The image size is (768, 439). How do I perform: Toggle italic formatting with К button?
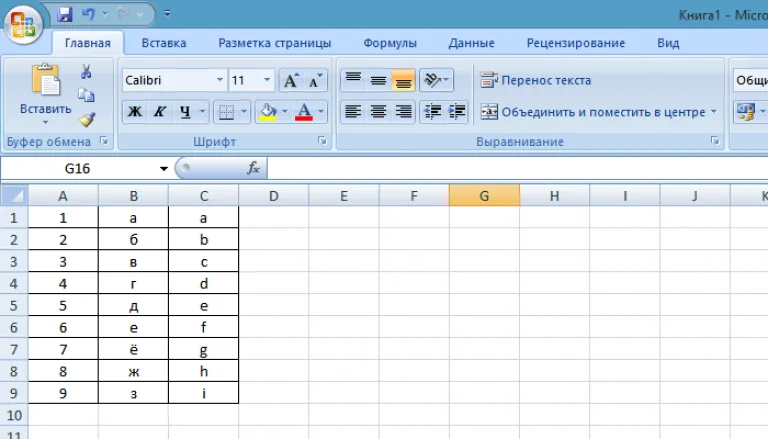coord(160,112)
